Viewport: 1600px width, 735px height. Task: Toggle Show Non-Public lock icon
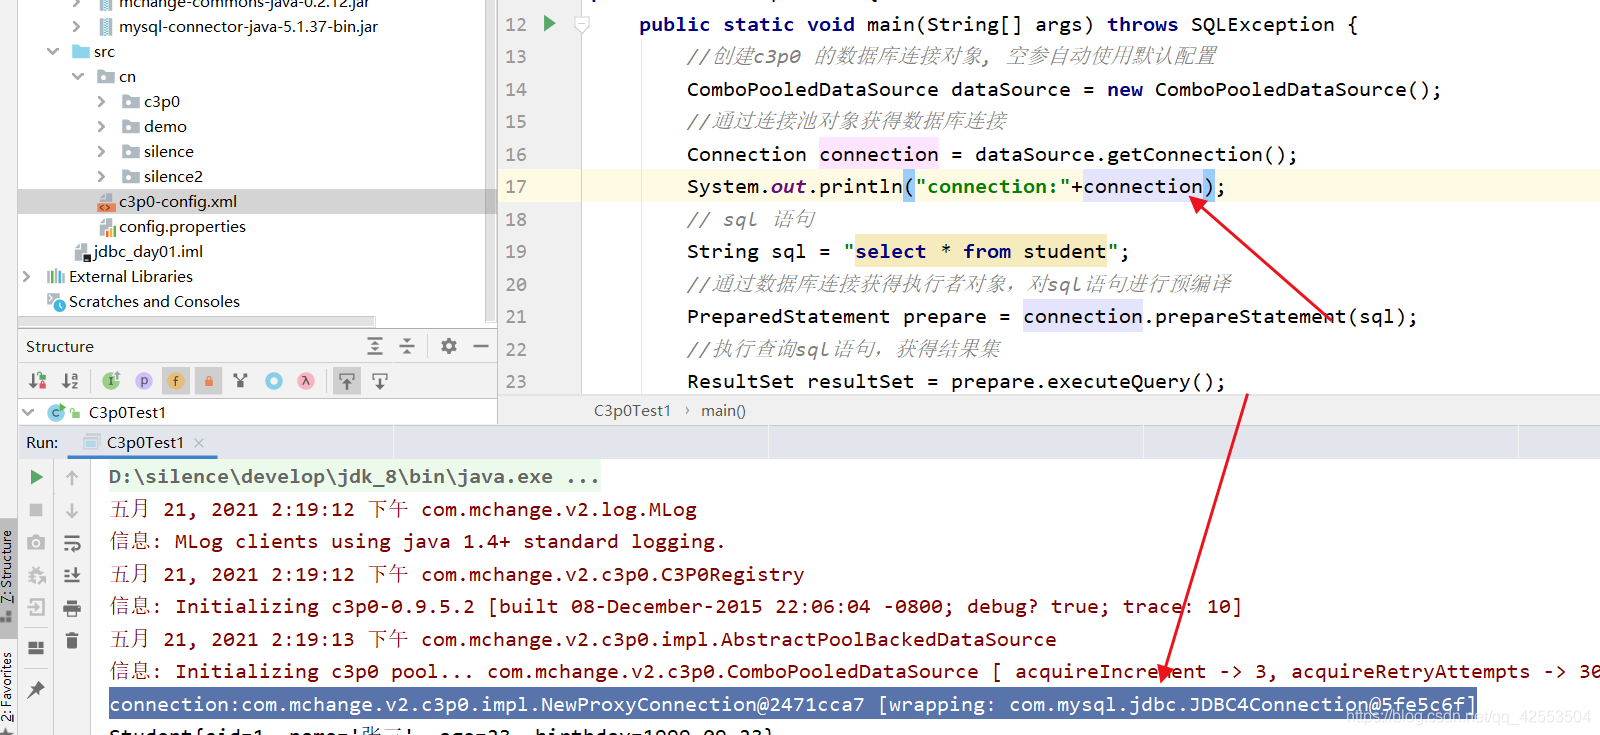(x=208, y=381)
